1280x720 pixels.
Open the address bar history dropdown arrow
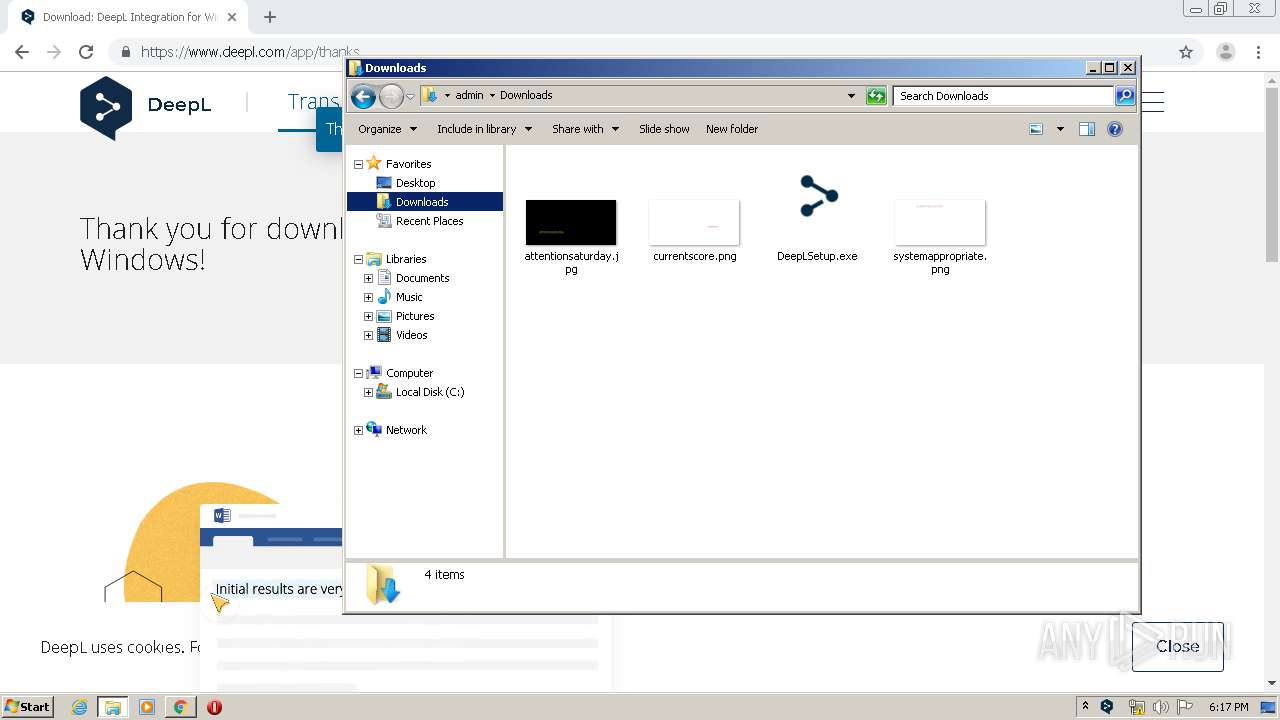click(851, 96)
